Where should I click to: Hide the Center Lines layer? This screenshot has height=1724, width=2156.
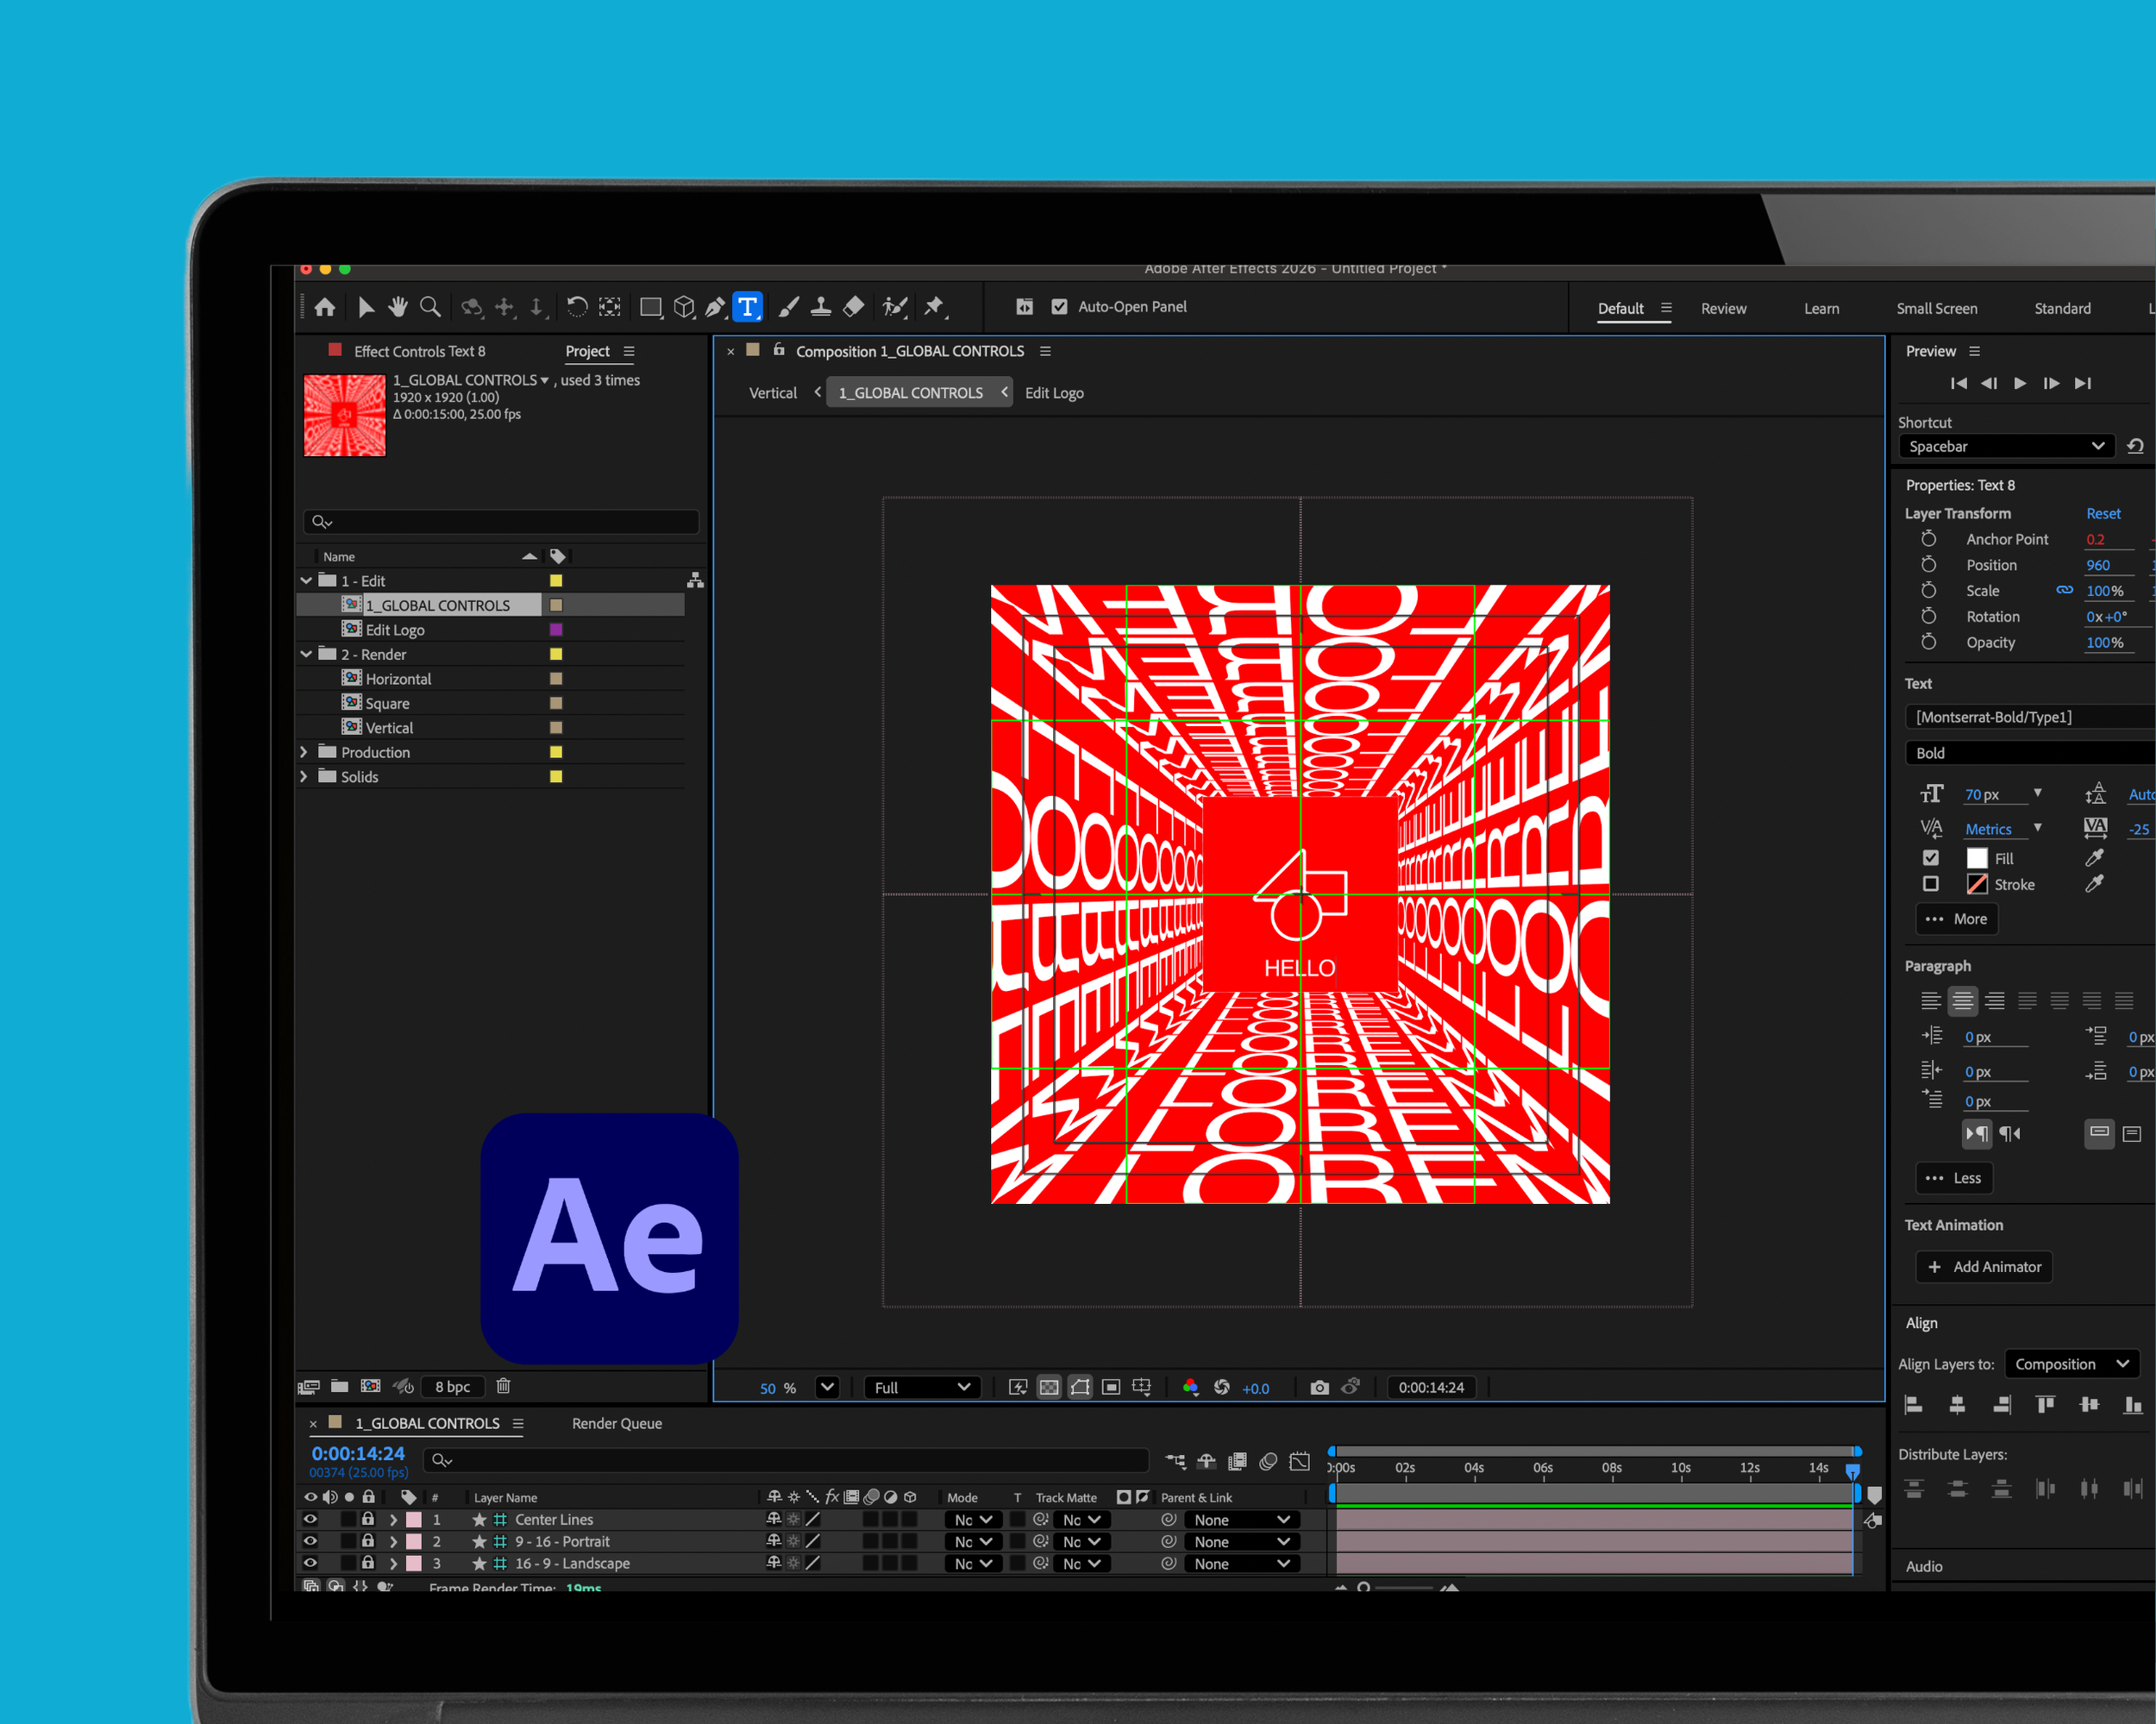tap(310, 1519)
